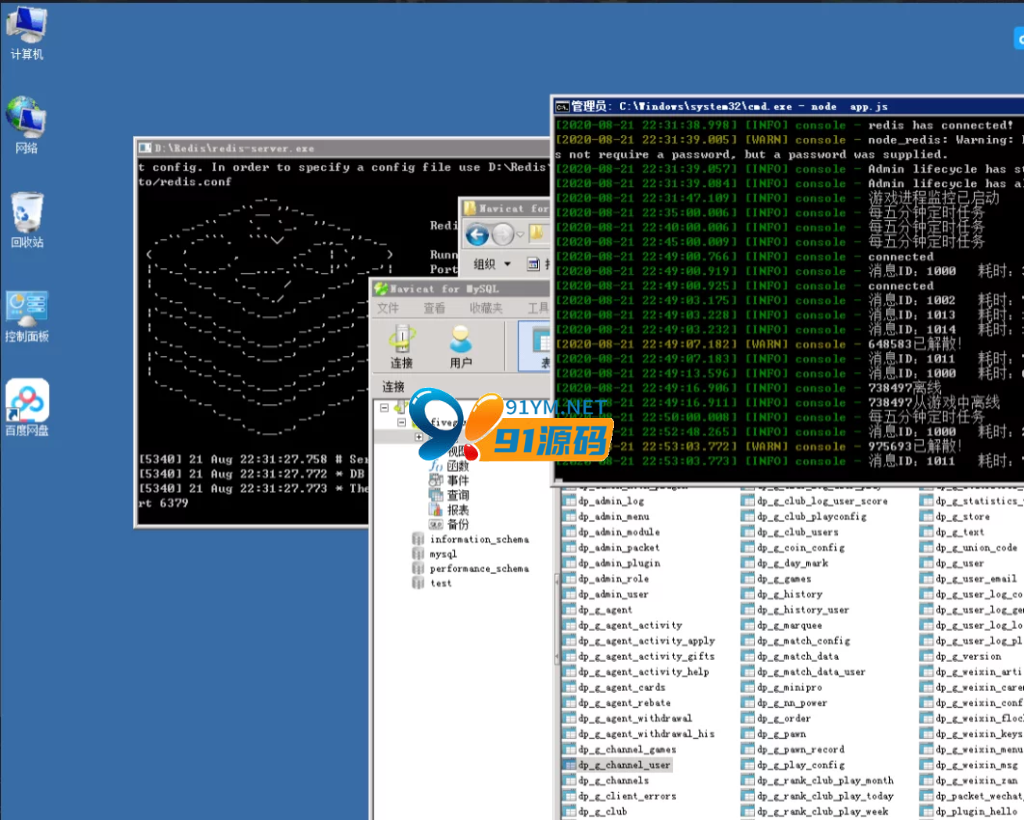Viewport: 1024px width, 820px height.
Task: Open the 百度网盘 desktop shortcut
Action: 27,407
